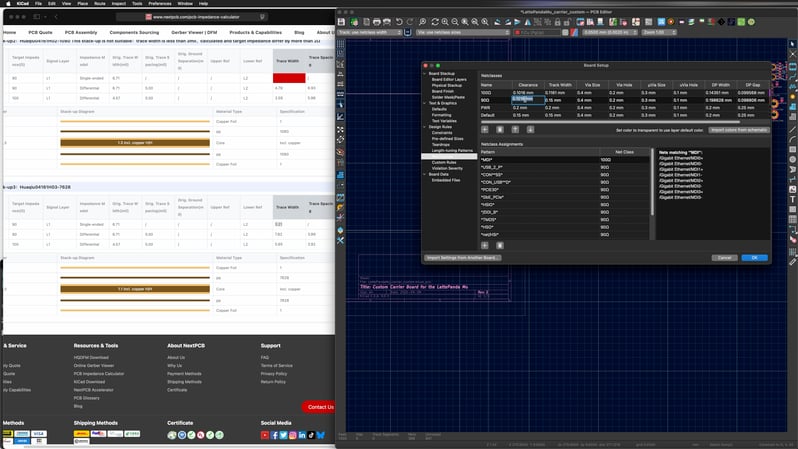Viewport: 798px width, 449px height.
Task: Add a new netclass with plus button
Action: (x=486, y=129)
